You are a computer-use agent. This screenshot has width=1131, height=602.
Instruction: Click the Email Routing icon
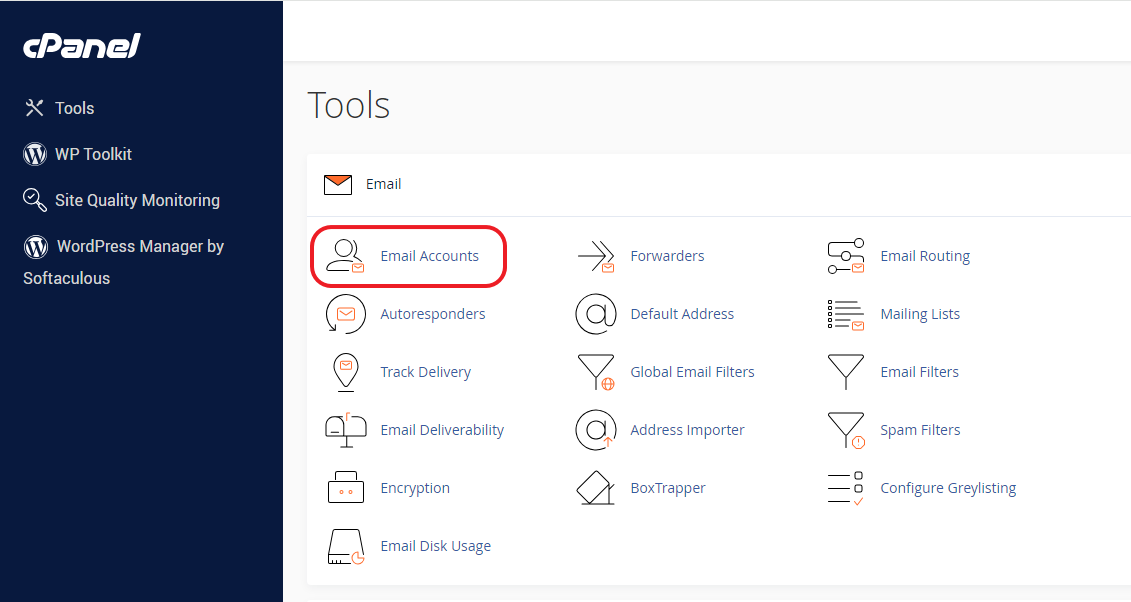(846, 256)
